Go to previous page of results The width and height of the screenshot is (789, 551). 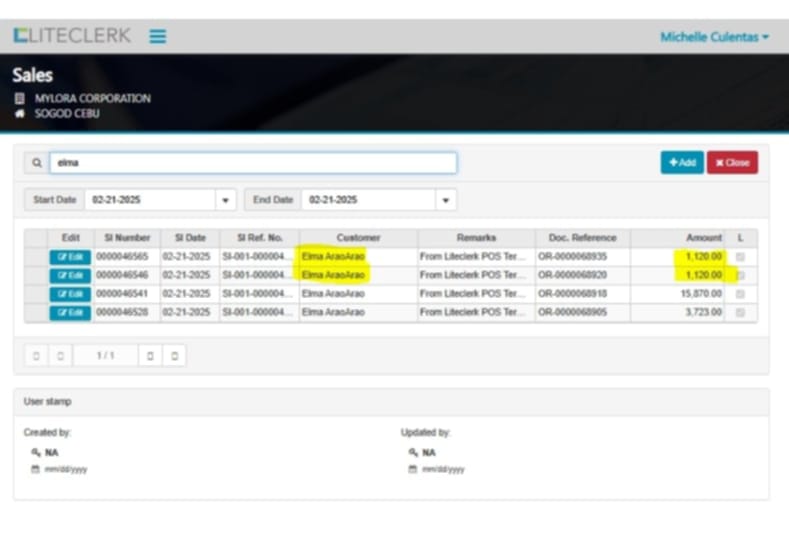pos(60,355)
